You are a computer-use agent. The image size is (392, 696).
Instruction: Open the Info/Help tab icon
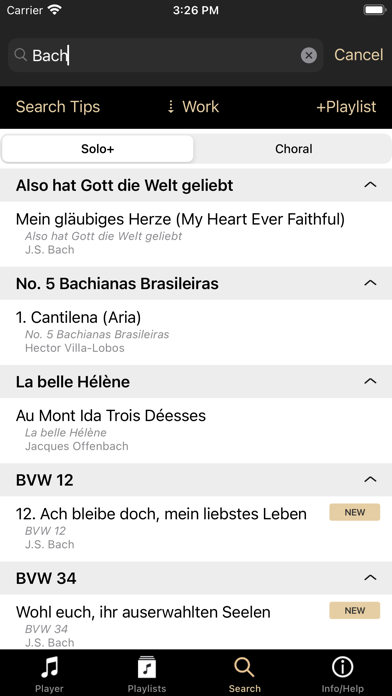point(342,667)
